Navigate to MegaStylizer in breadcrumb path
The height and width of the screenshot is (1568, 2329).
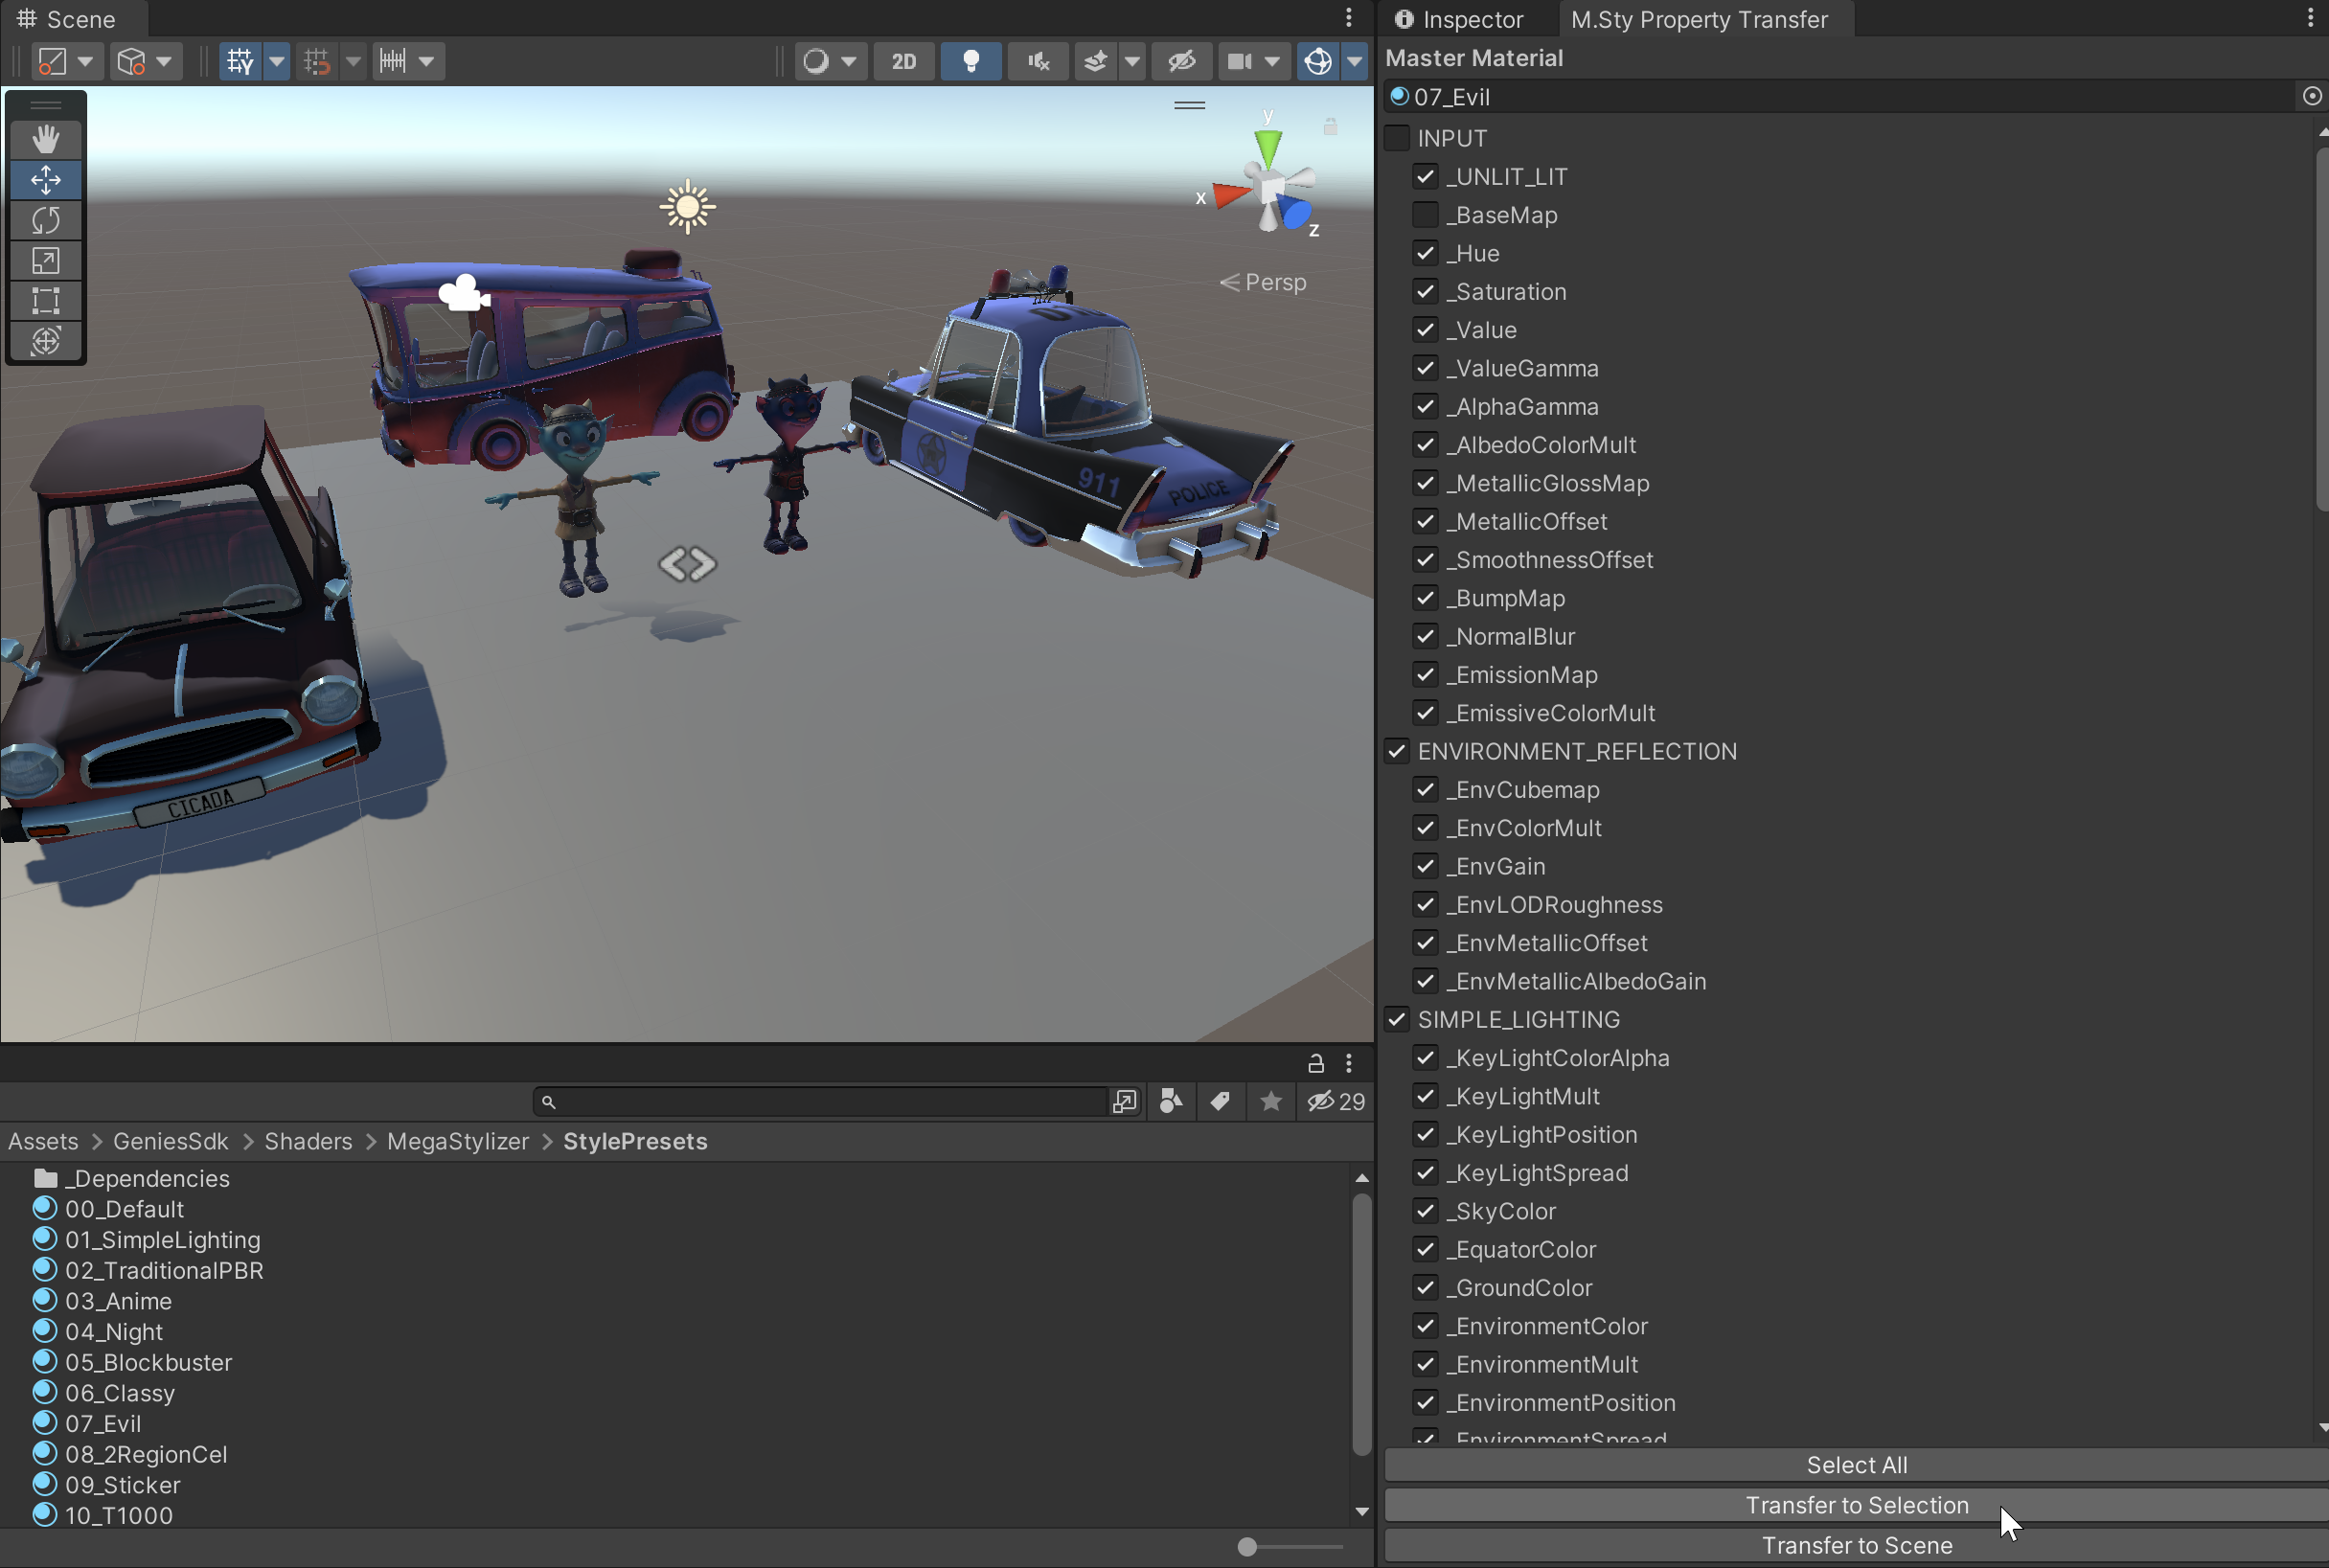pyautogui.click(x=458, y=1141)
